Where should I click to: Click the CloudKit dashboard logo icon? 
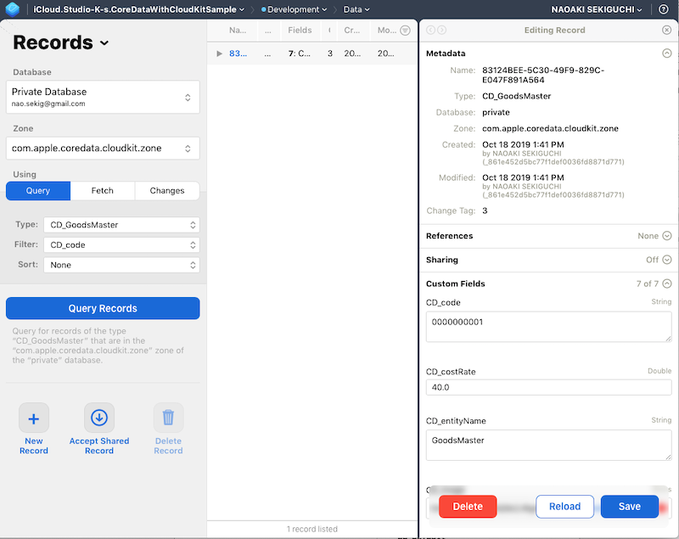click(x=12, y=9)
